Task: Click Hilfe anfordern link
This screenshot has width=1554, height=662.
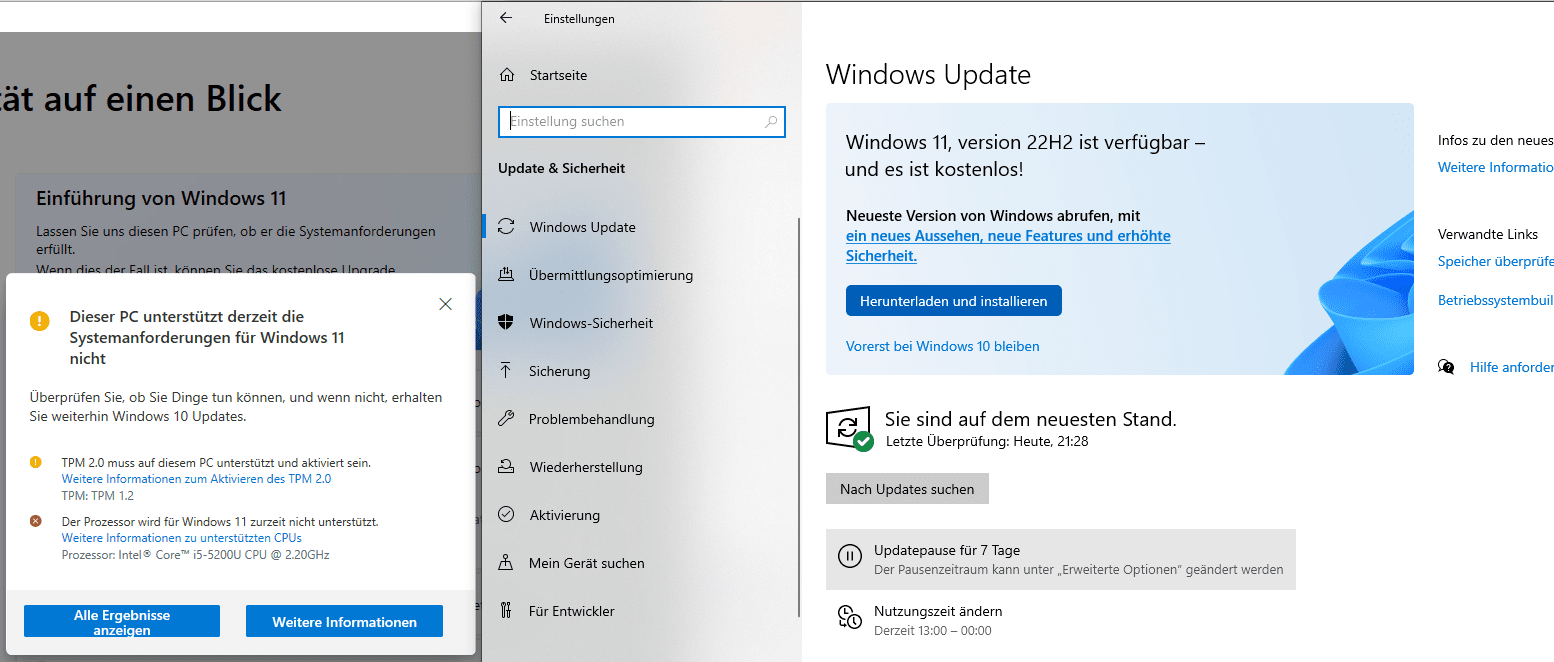Action: click(x=1512, y=367)
